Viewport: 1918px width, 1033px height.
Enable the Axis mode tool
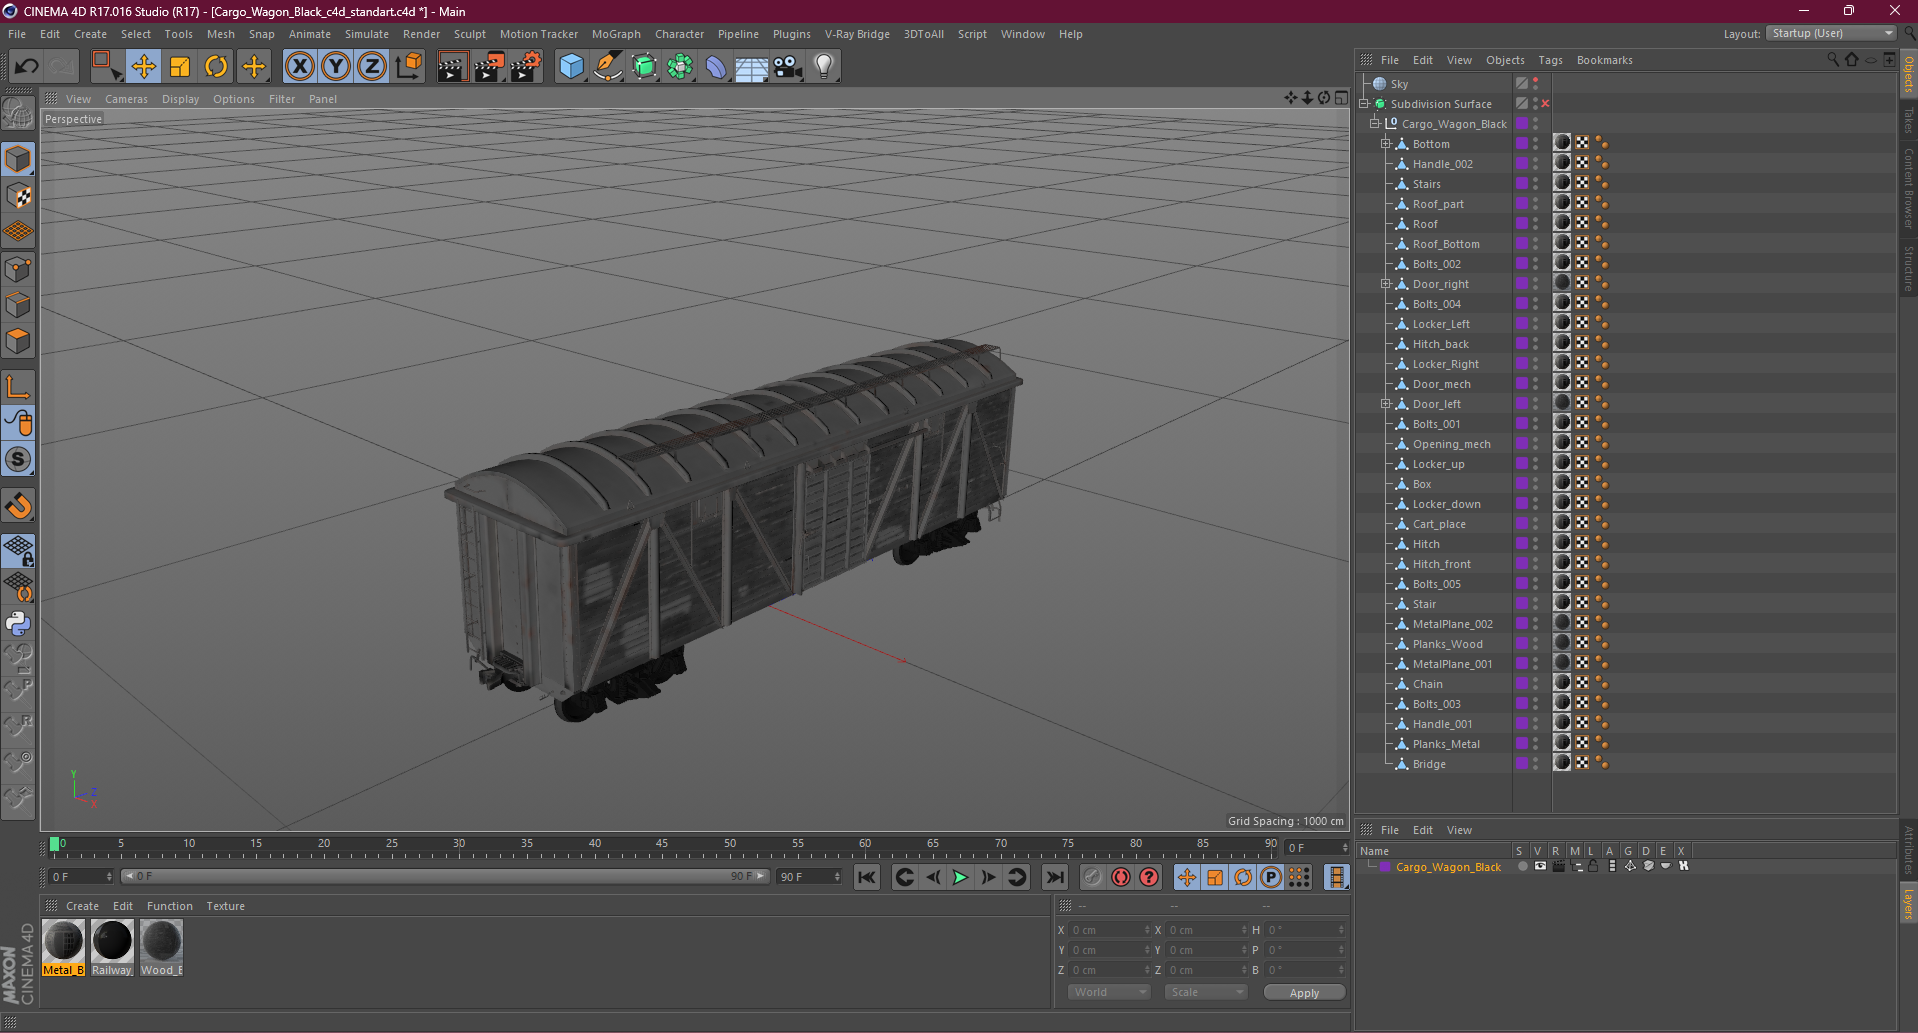[x=18, y=386]
